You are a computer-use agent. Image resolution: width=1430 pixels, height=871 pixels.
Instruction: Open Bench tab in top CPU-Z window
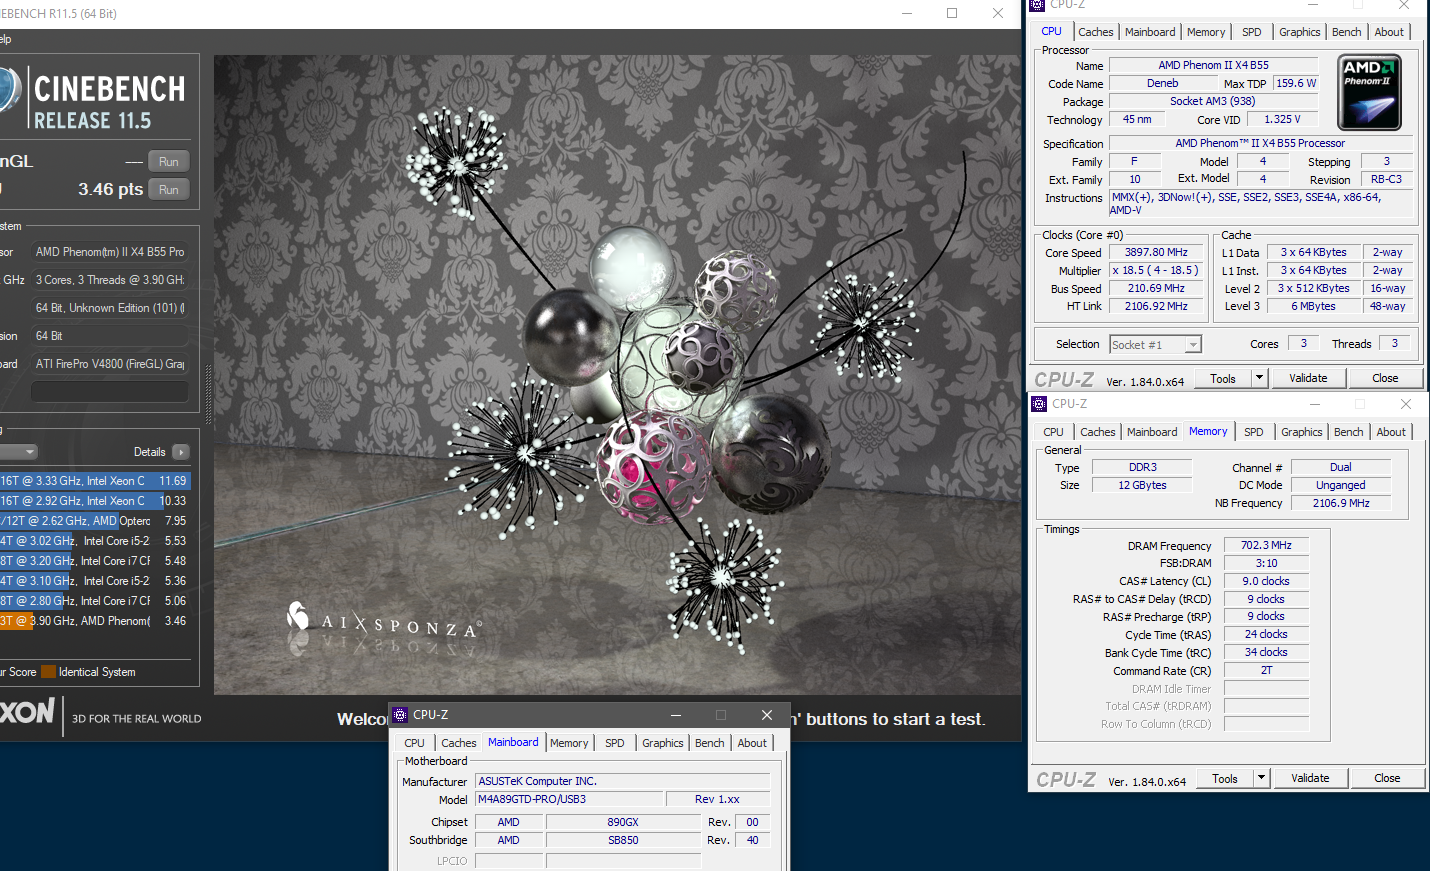tap(1346, 32)
